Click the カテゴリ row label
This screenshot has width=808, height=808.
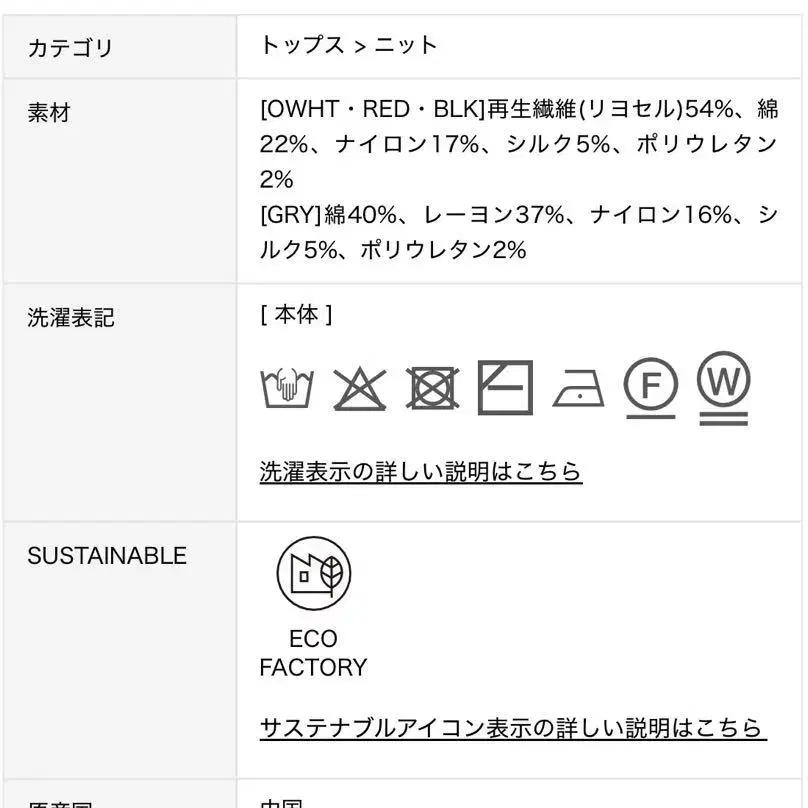pyautogui.click(x=70, y=47)
